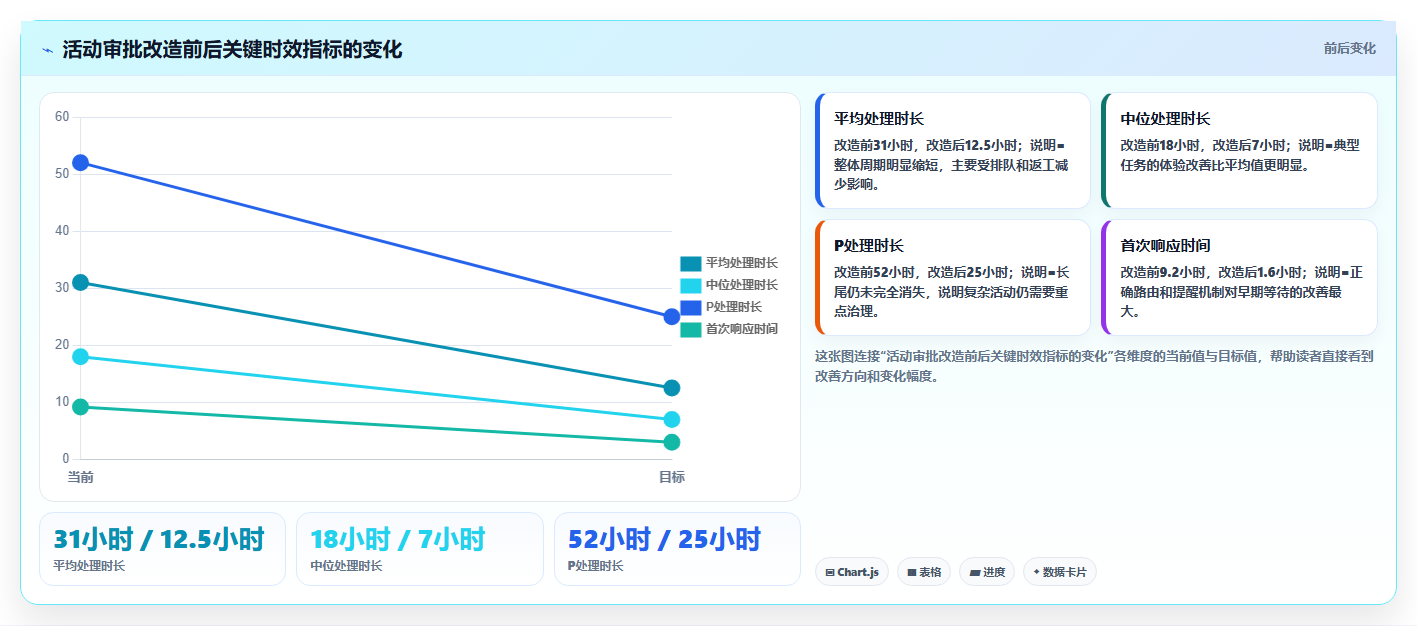1417x626 pixels.
Task: Click the lightning icon beside the title
Action: pos(48,50)
